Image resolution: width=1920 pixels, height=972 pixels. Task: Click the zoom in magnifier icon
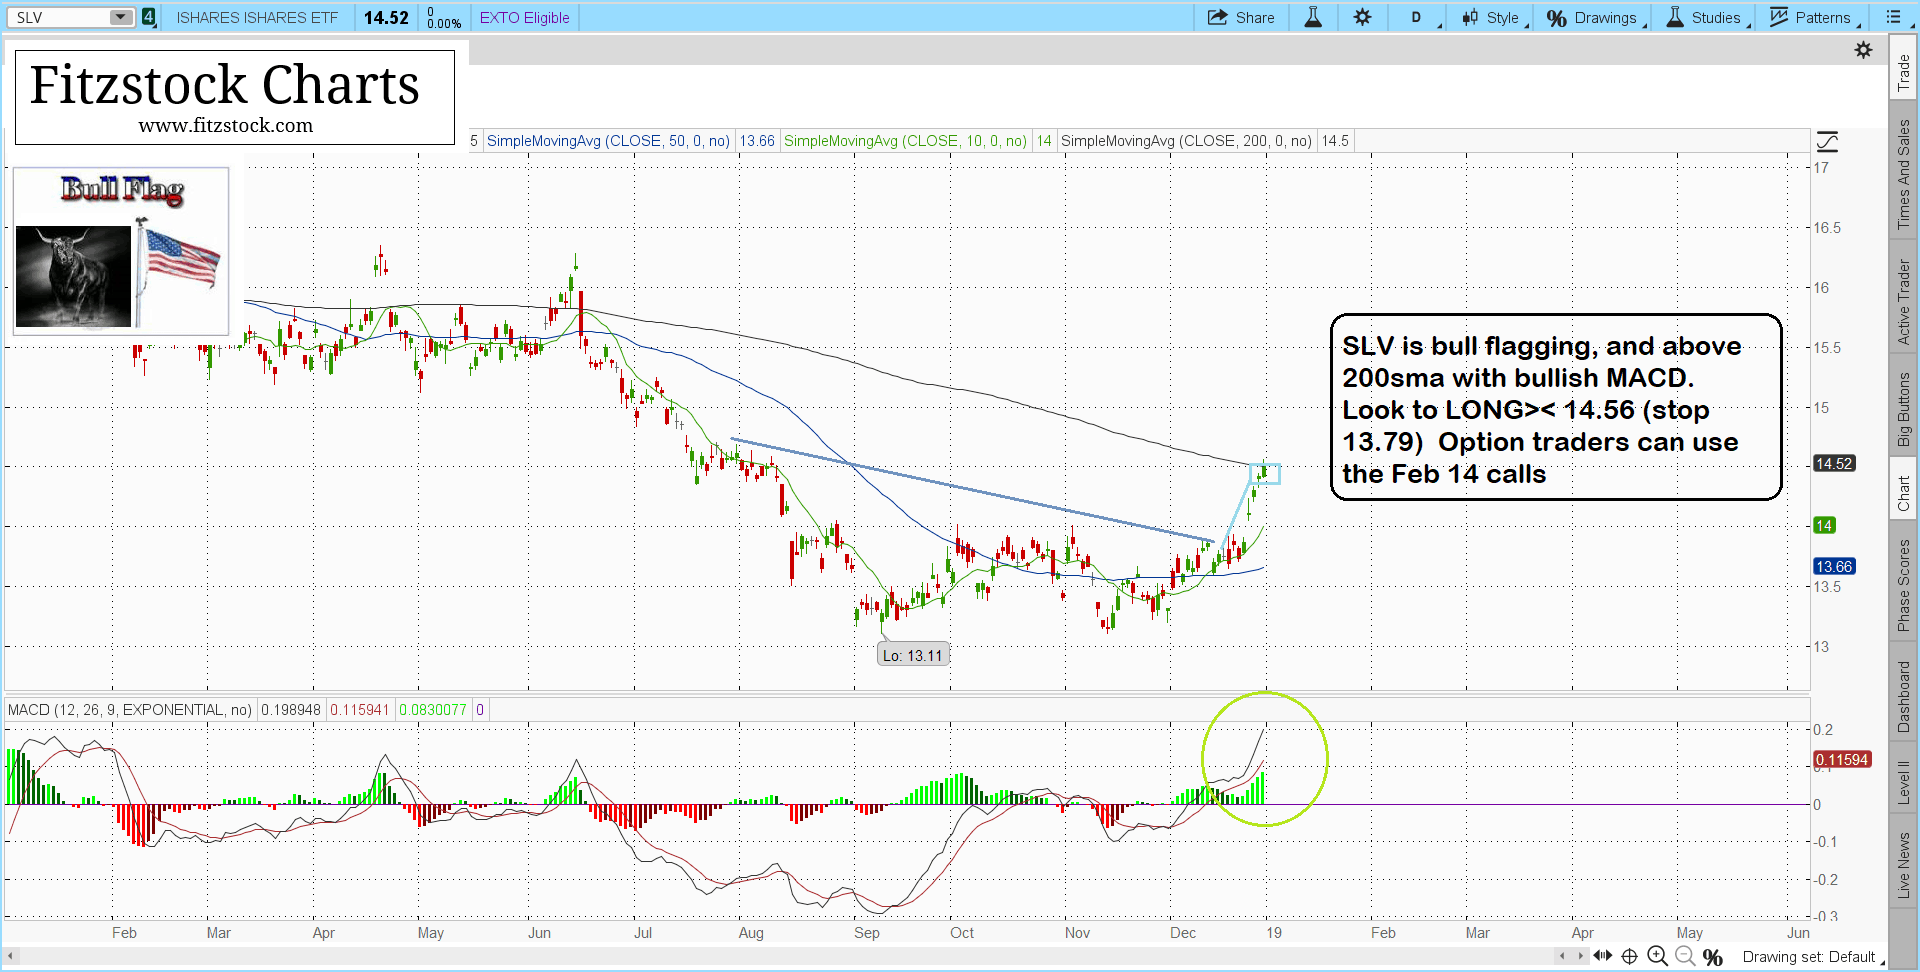[x=1657, y=957]
